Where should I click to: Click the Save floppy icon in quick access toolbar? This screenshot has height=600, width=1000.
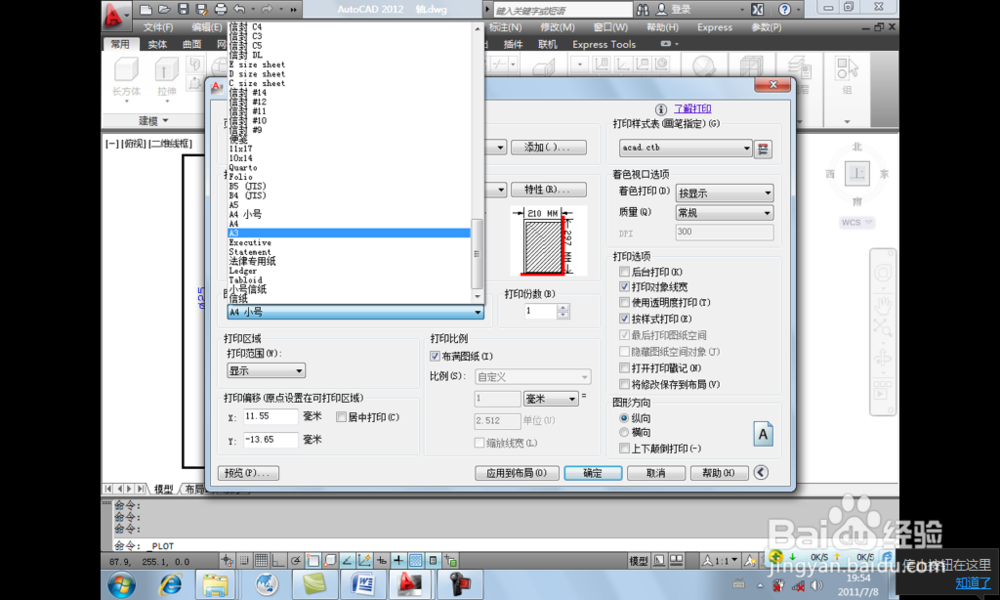[x=183, y=9]
